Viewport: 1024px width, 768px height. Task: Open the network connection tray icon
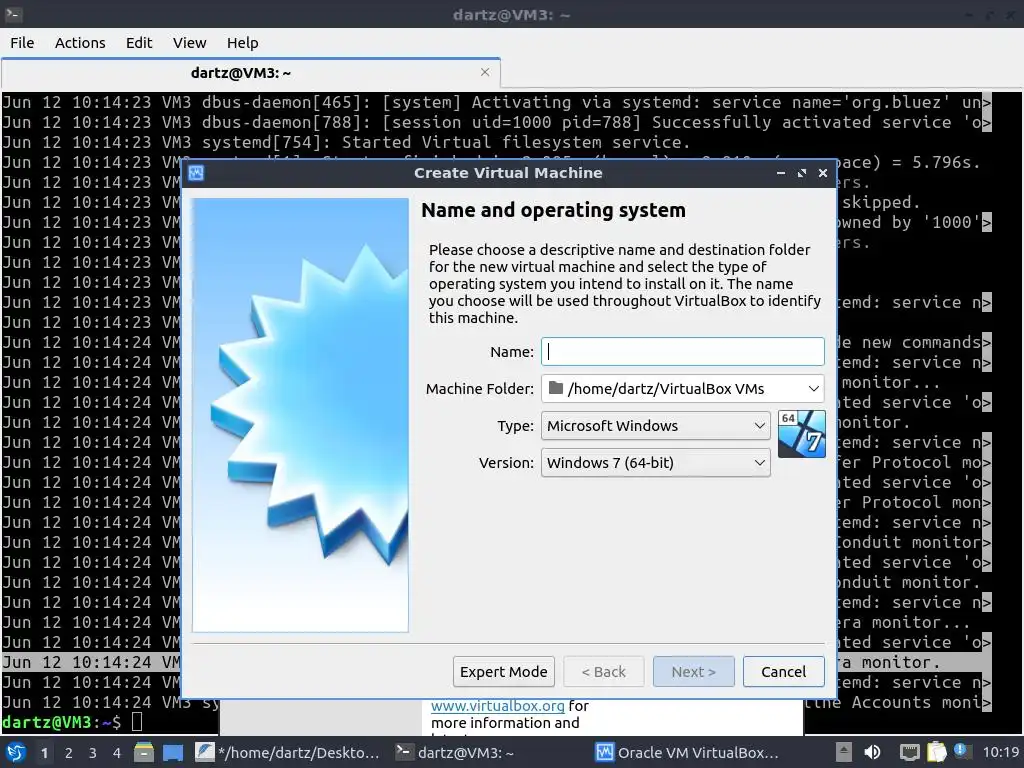click(x=909, y=752)
